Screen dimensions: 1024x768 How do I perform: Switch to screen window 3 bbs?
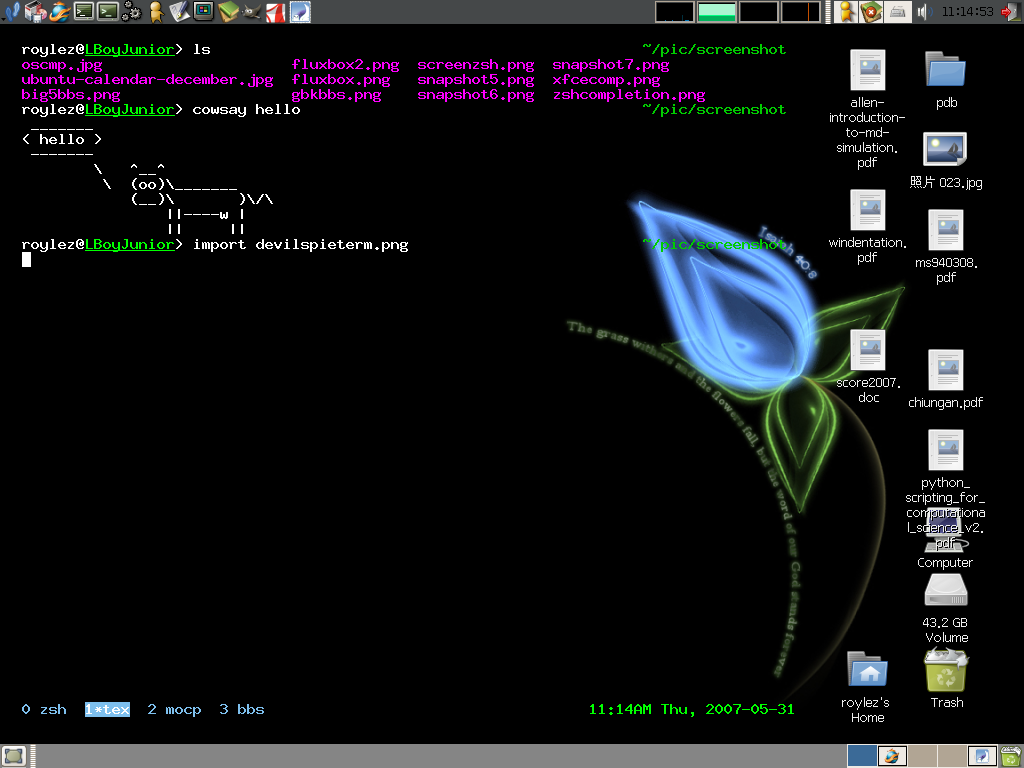(x=242, y=709)
